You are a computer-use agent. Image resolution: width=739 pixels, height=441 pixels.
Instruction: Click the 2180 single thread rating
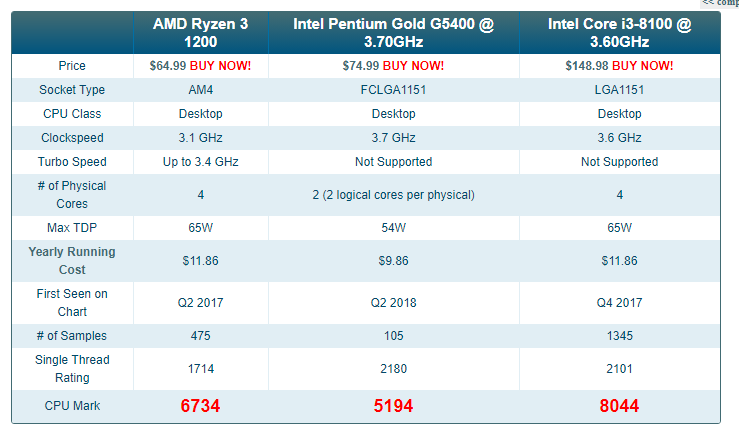(393, 369)
